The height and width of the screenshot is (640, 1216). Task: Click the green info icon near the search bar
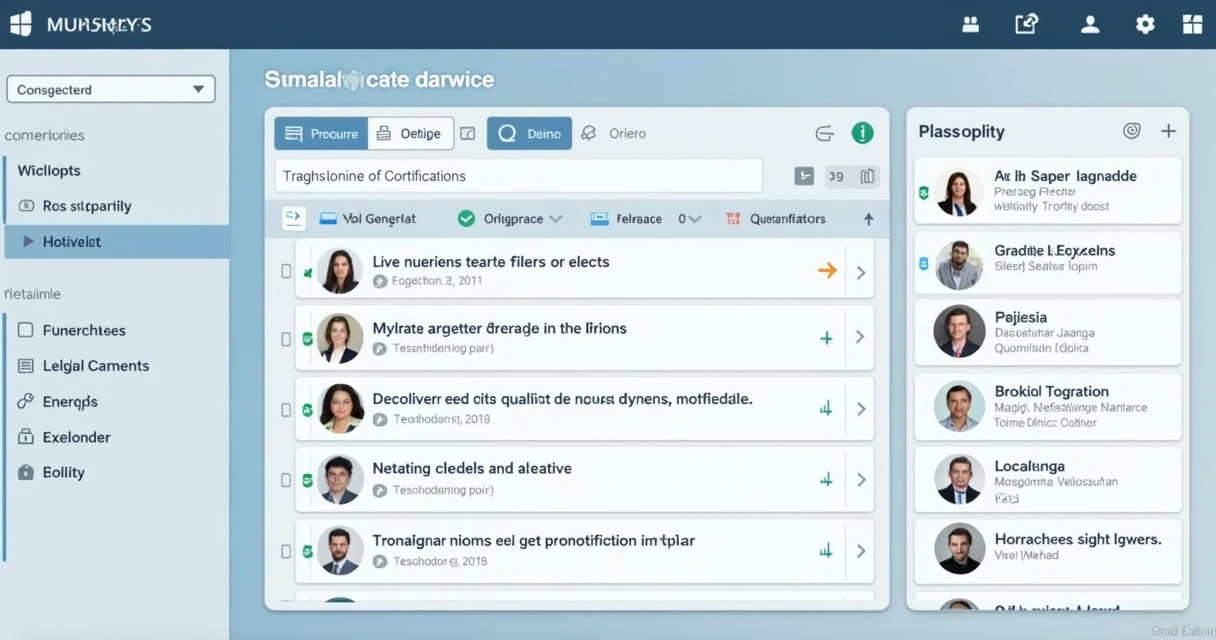tap(862, 132)
